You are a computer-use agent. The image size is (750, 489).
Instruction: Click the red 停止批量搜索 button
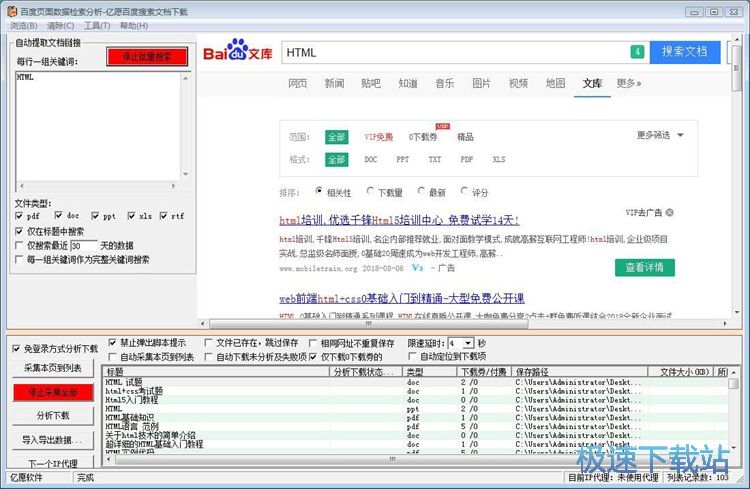(147, 57)
